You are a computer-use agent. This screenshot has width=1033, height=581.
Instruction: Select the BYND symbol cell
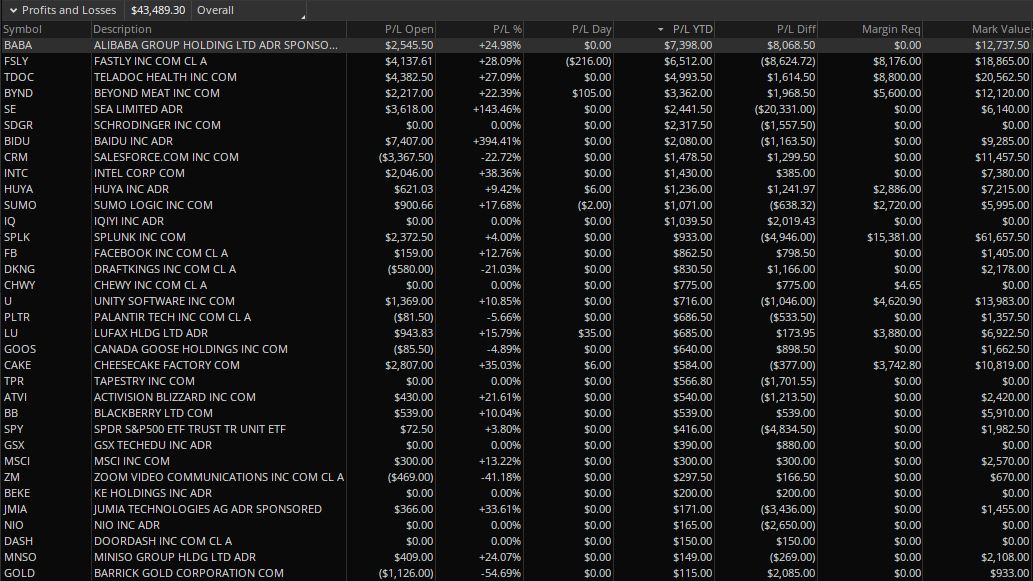point(18,94)
